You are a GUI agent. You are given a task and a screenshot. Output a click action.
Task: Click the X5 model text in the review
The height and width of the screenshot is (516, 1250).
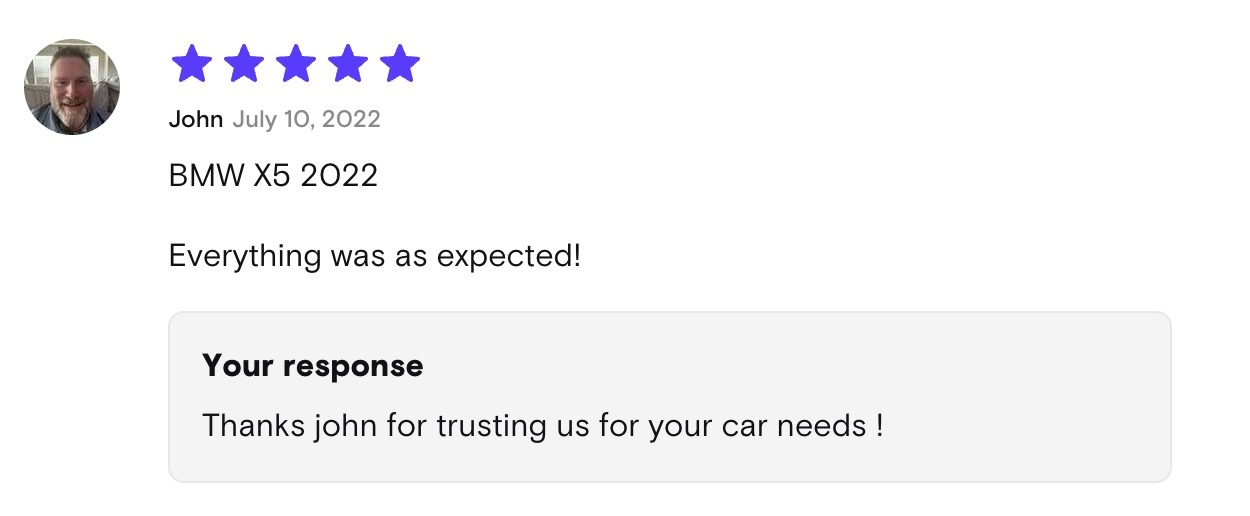pos(271,176)
